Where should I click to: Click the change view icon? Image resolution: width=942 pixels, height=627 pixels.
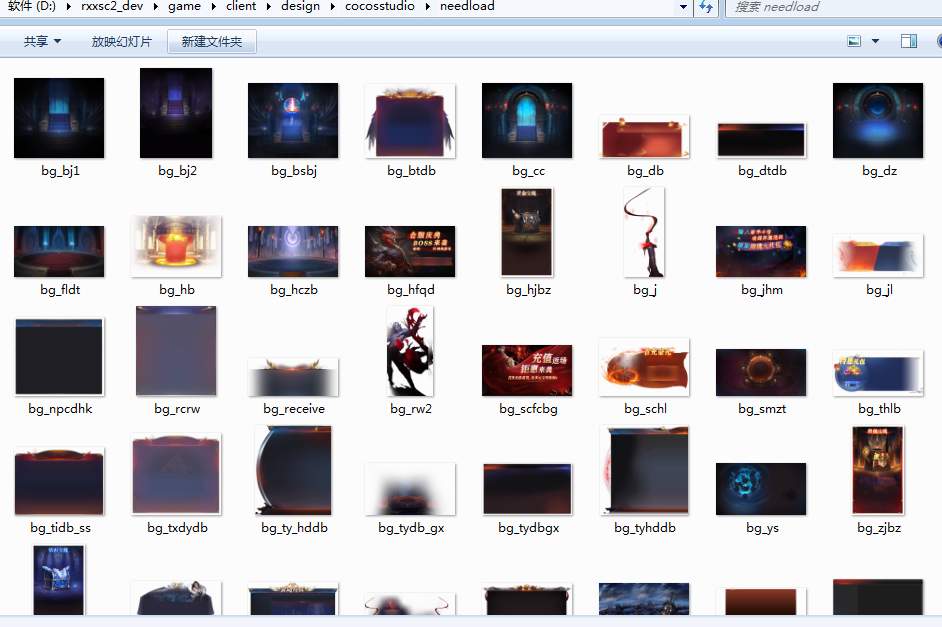(854, 42)
